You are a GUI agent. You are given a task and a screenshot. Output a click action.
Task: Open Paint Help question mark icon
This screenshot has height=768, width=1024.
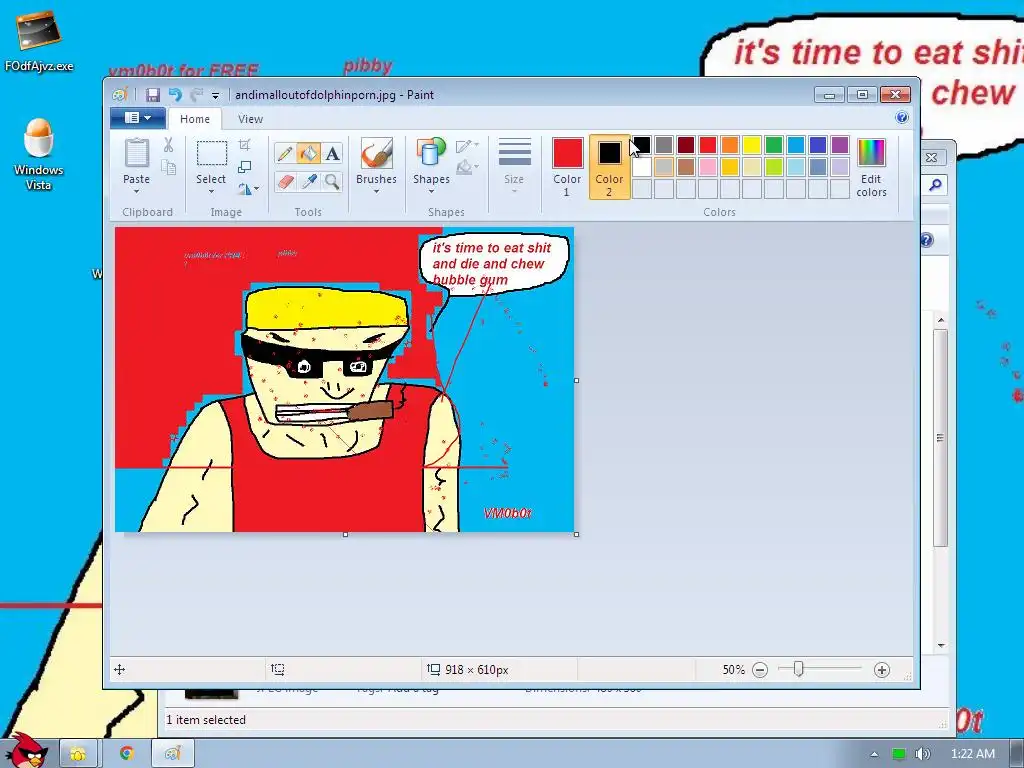click(x=902, y=118)
